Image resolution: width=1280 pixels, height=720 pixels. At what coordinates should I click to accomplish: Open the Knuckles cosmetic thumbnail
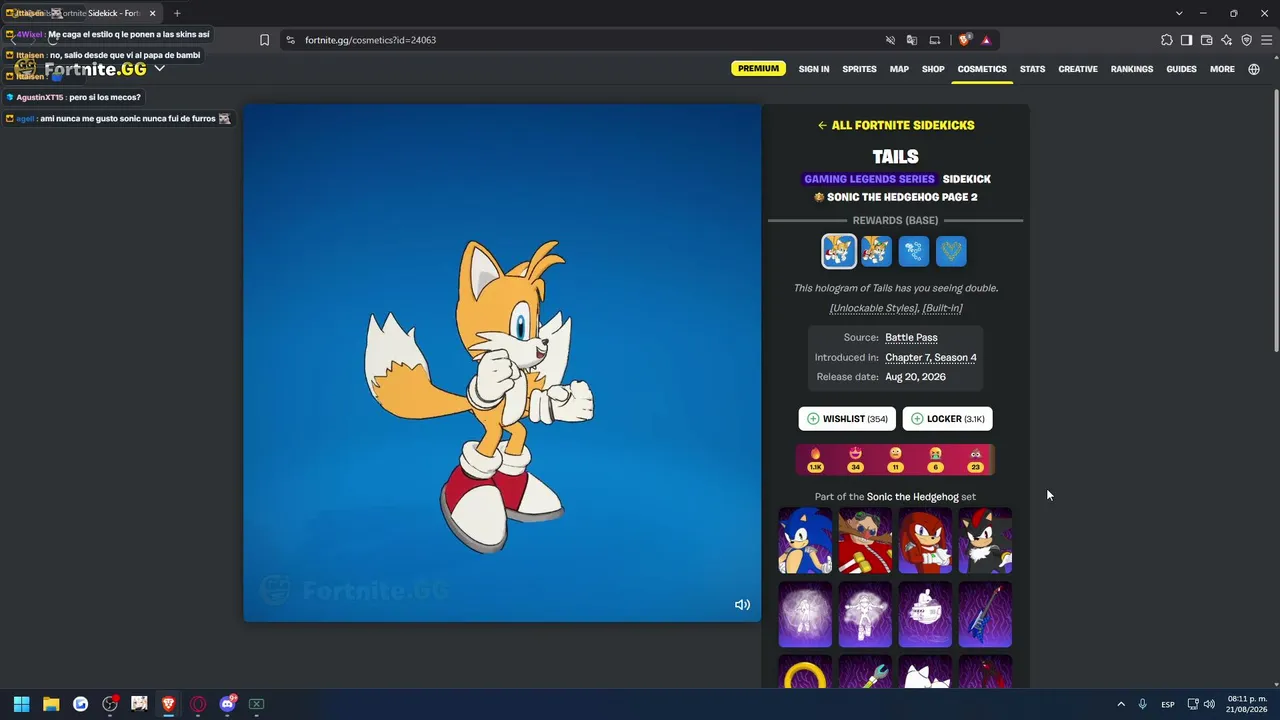click(925, 541)
